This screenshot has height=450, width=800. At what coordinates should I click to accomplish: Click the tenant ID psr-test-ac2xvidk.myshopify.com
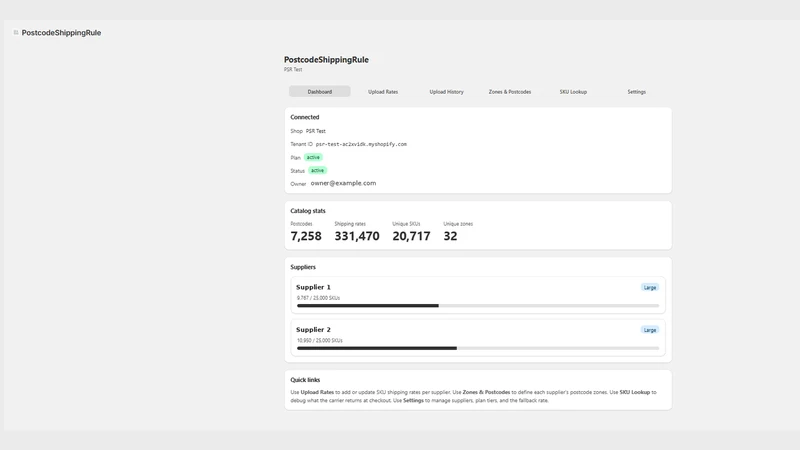click(x=361, y=144)
